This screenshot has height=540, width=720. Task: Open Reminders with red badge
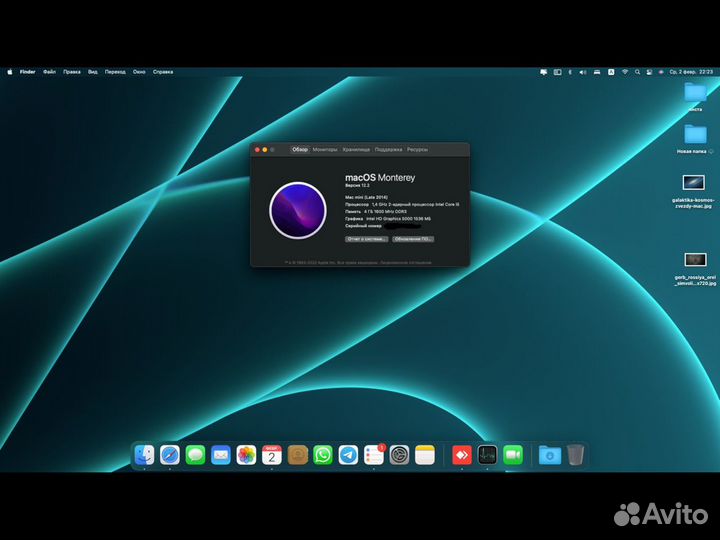coord(374,455)
